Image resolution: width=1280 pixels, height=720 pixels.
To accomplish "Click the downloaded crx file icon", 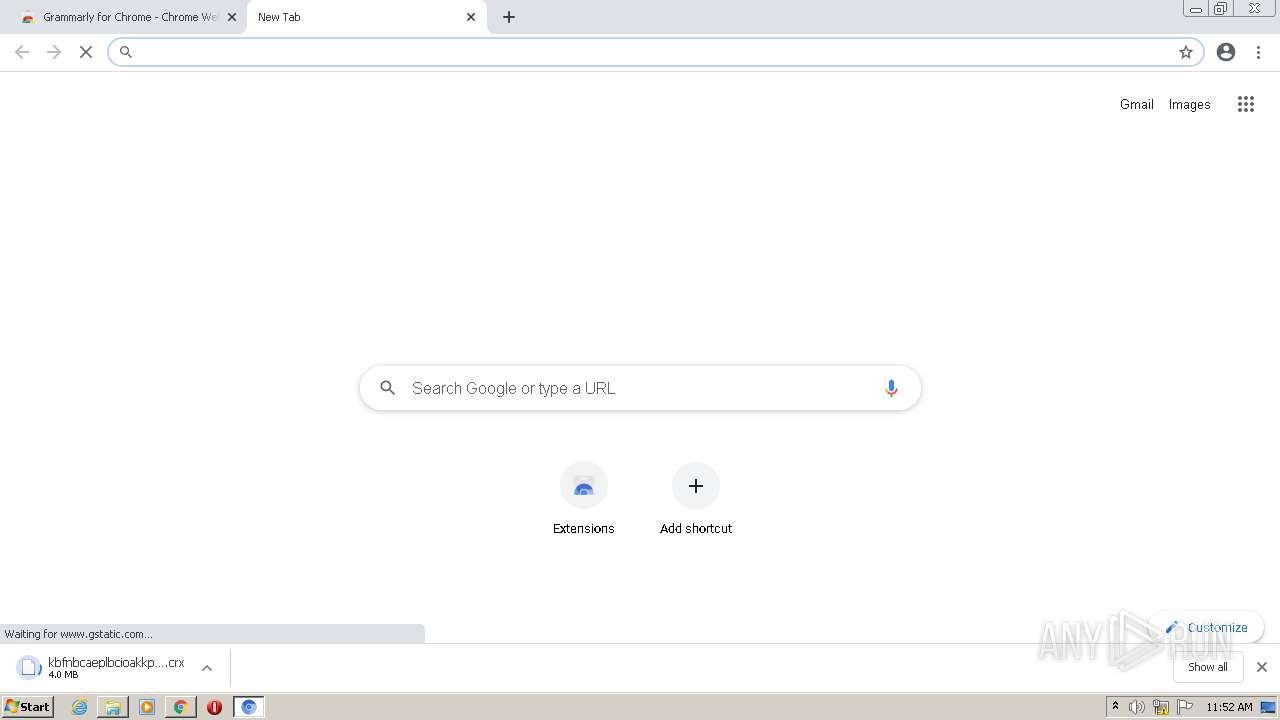I will coord(30,667).
